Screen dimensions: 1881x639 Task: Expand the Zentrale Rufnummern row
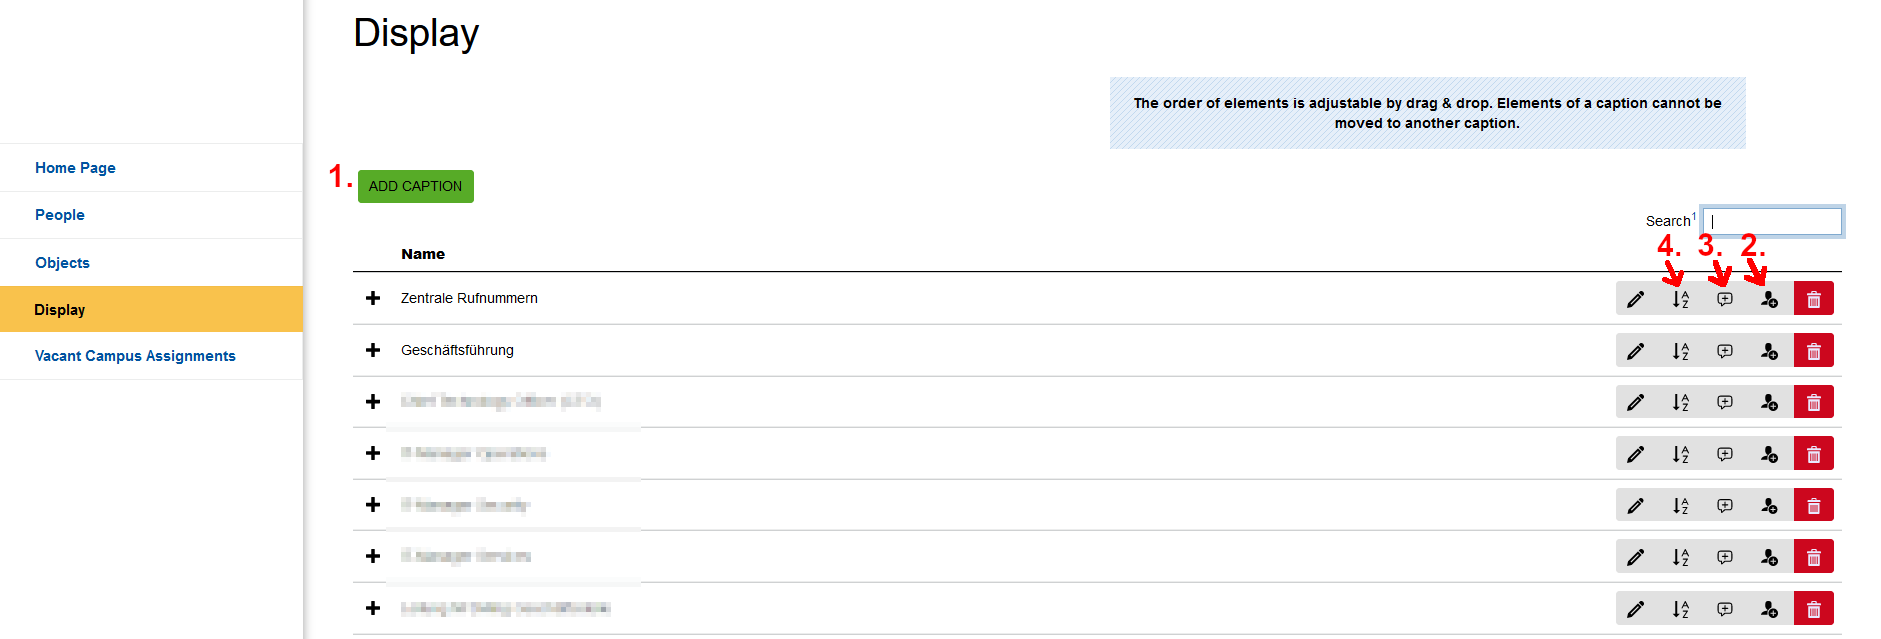373,298
